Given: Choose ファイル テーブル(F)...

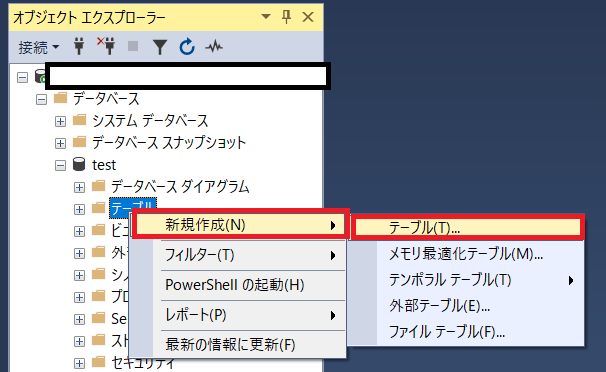Looking at the screenshot, I should click(466, 331).
